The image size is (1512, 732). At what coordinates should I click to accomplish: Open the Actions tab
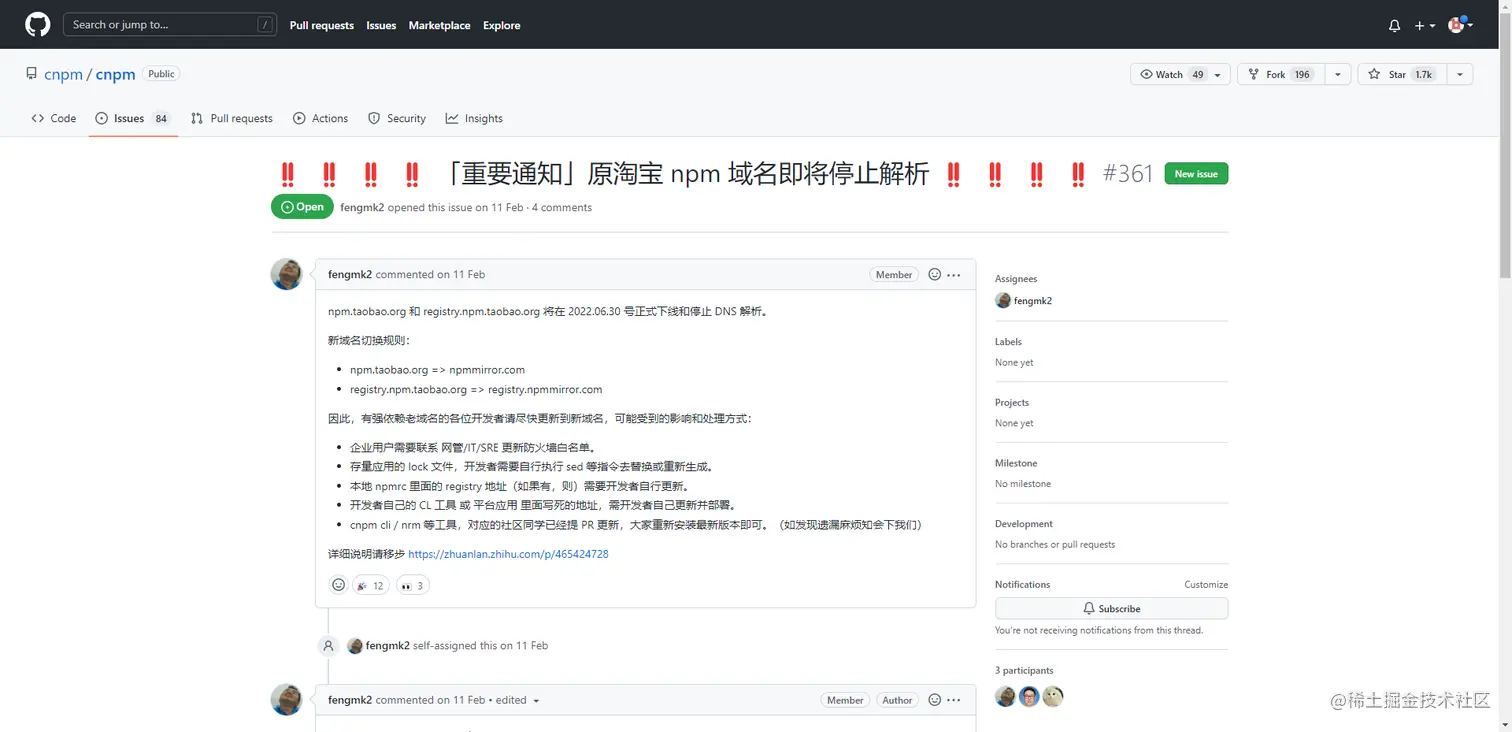[320, 118]
